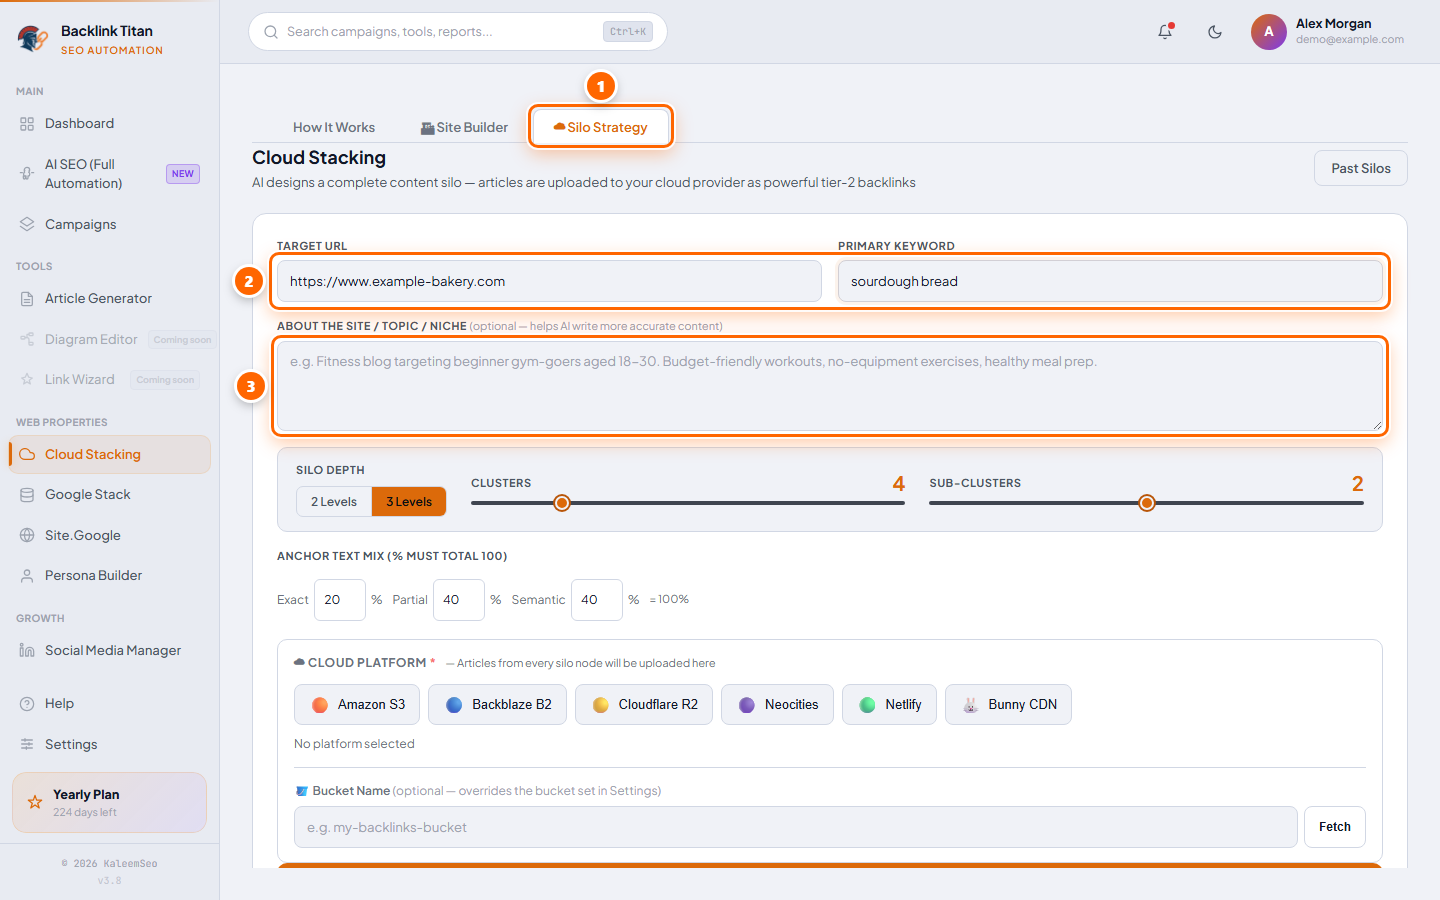
Task: Click the Bucket Name input field
Action: [796, 827]
